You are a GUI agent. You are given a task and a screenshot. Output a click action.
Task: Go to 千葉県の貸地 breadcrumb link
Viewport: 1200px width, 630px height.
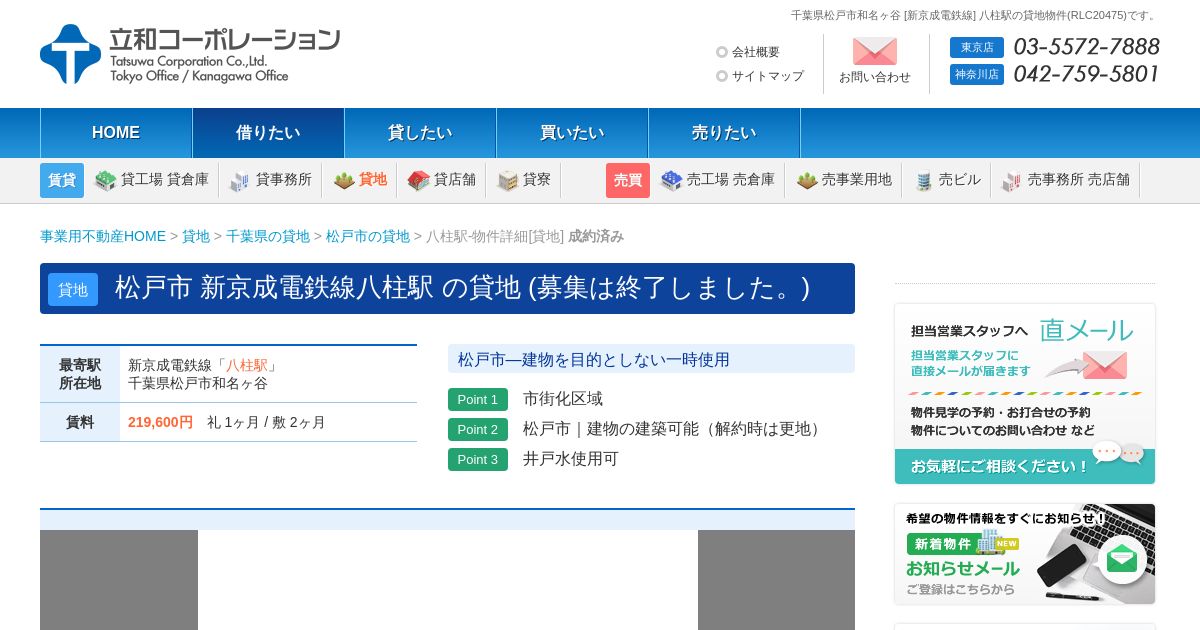point(268,236)
